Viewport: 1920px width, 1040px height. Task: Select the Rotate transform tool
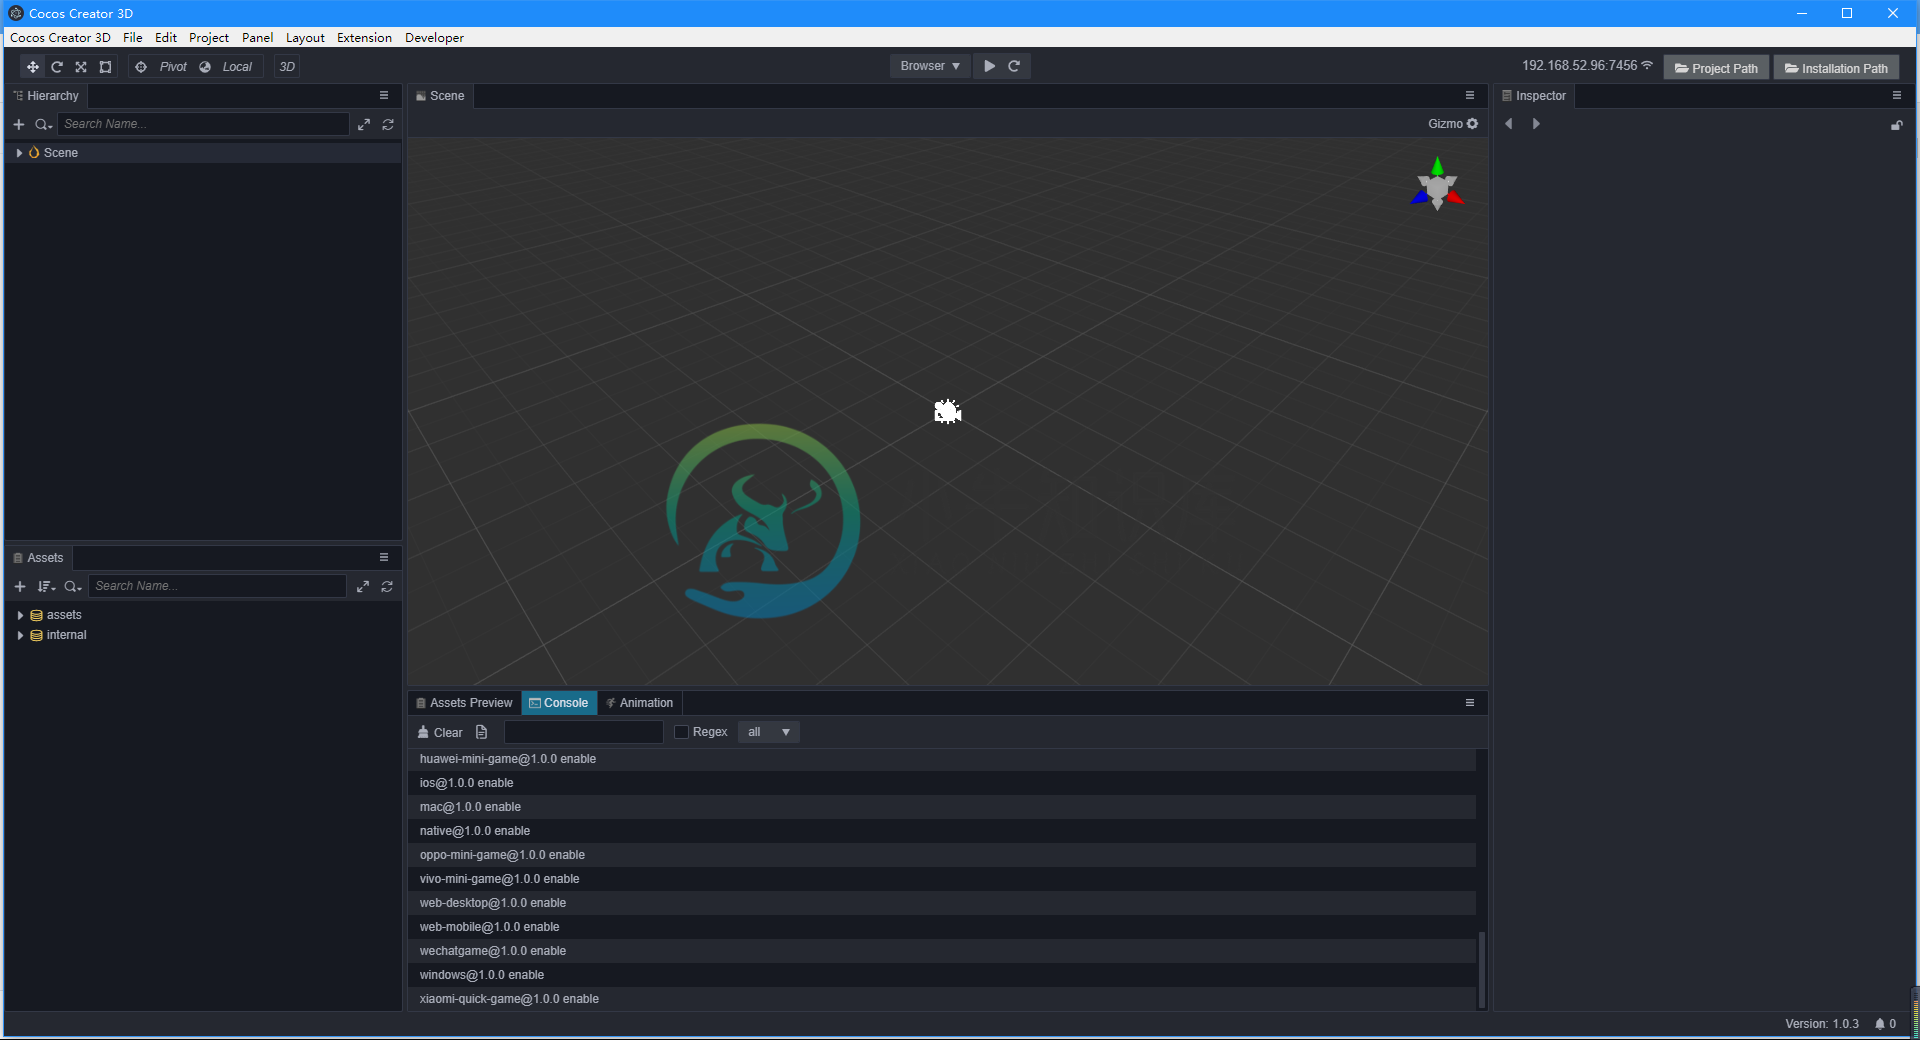57,67
